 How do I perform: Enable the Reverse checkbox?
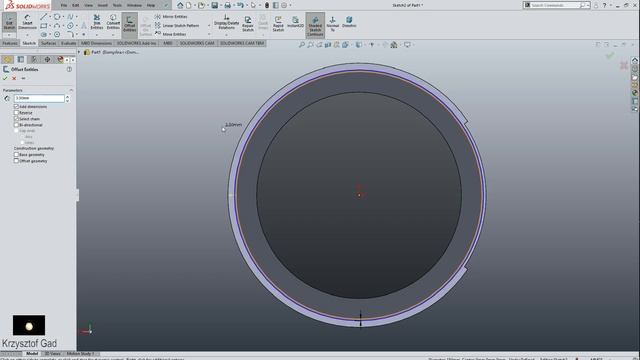[x=16, y=113]
